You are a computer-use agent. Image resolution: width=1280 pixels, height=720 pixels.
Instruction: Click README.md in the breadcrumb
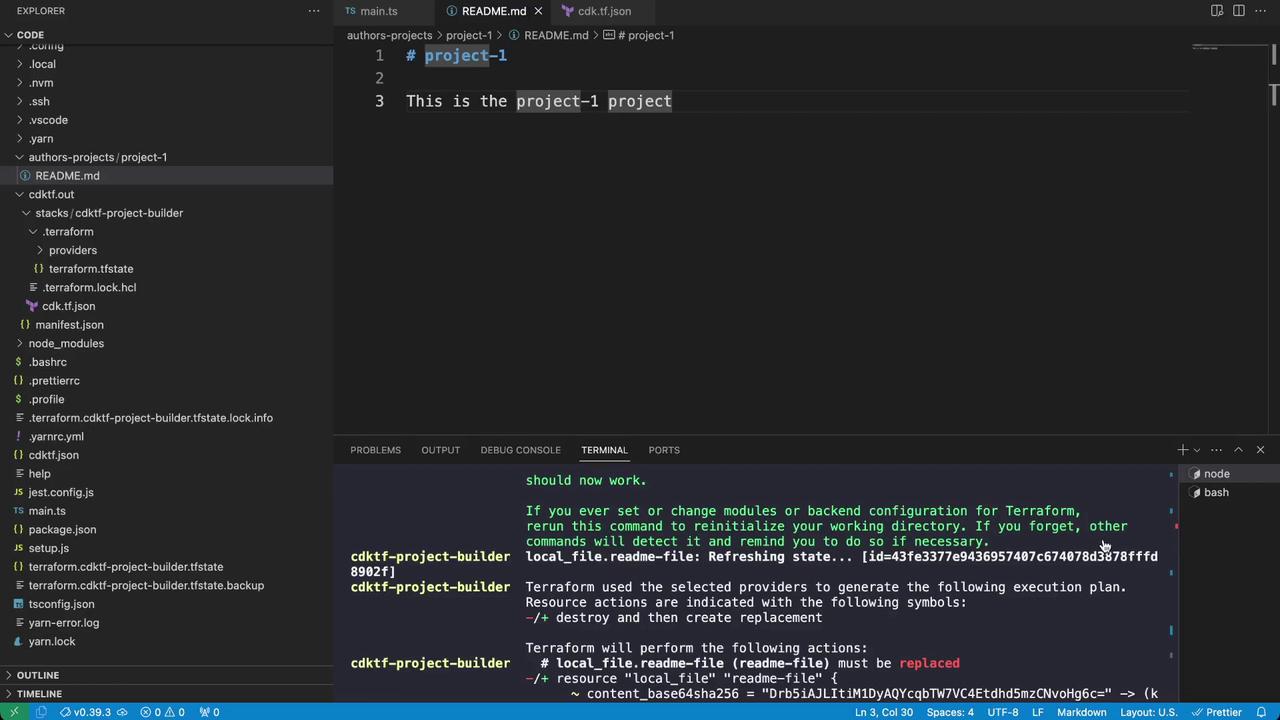click(556, 35)
